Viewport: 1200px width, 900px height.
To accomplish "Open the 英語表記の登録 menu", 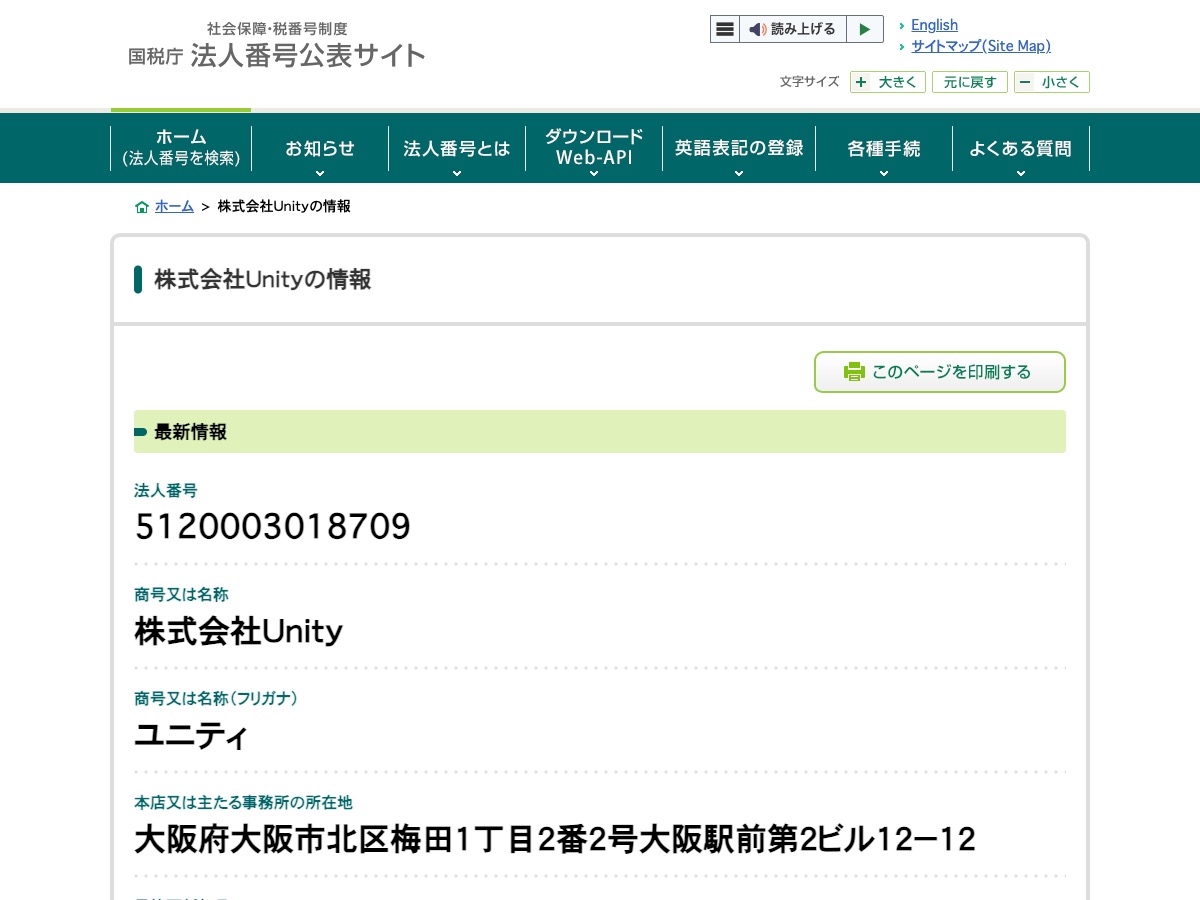I will [x=739, y=148].
